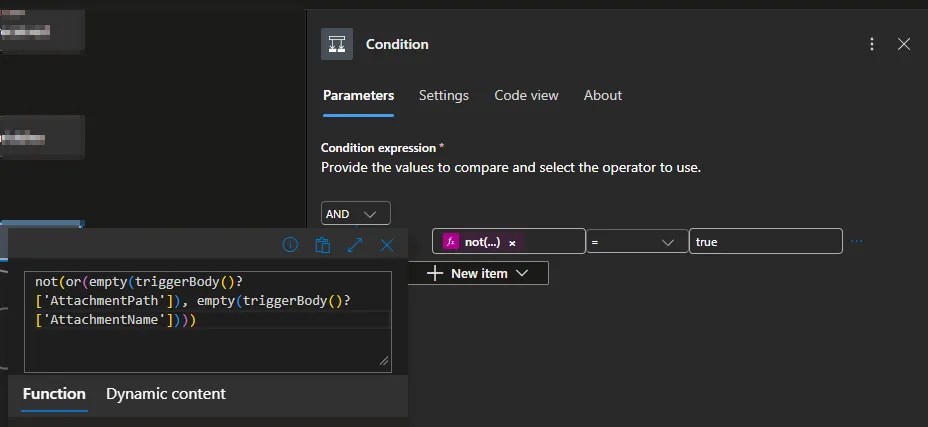This screenshot has height=427, width=928.
Task: Switch to the Settings tab
Action: pos(443,95)
